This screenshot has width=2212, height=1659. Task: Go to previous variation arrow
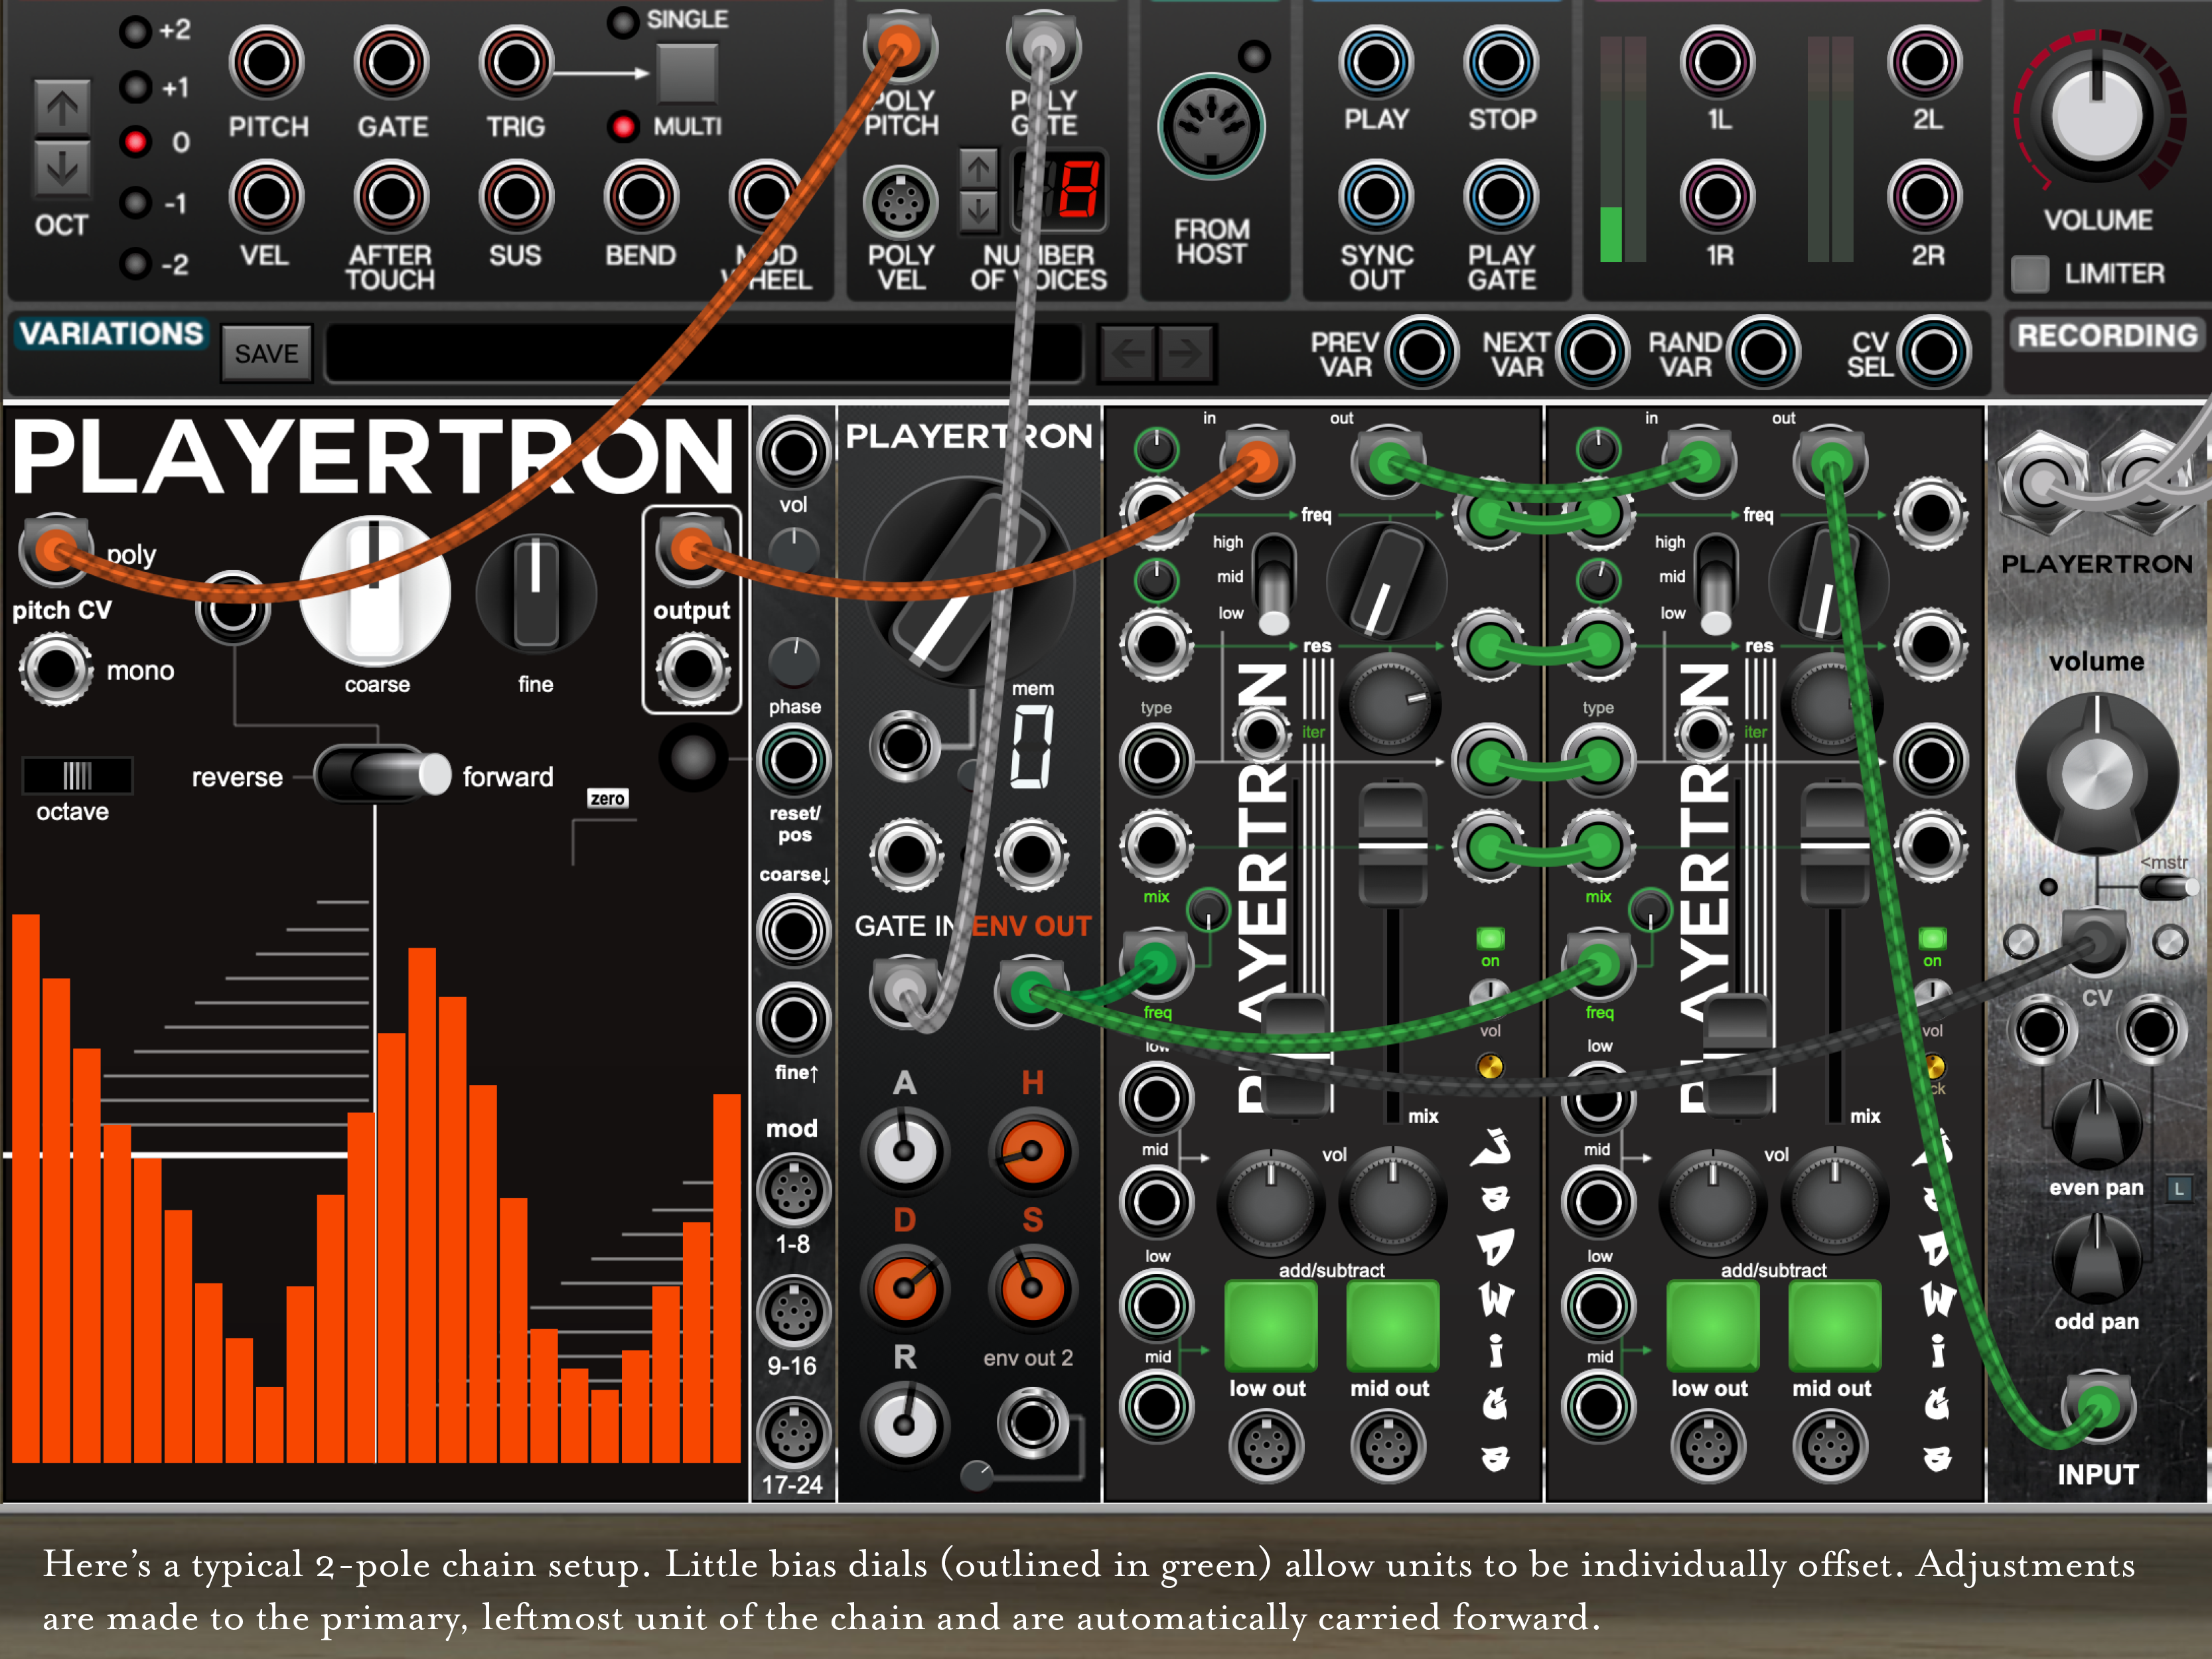point(1128,353)
